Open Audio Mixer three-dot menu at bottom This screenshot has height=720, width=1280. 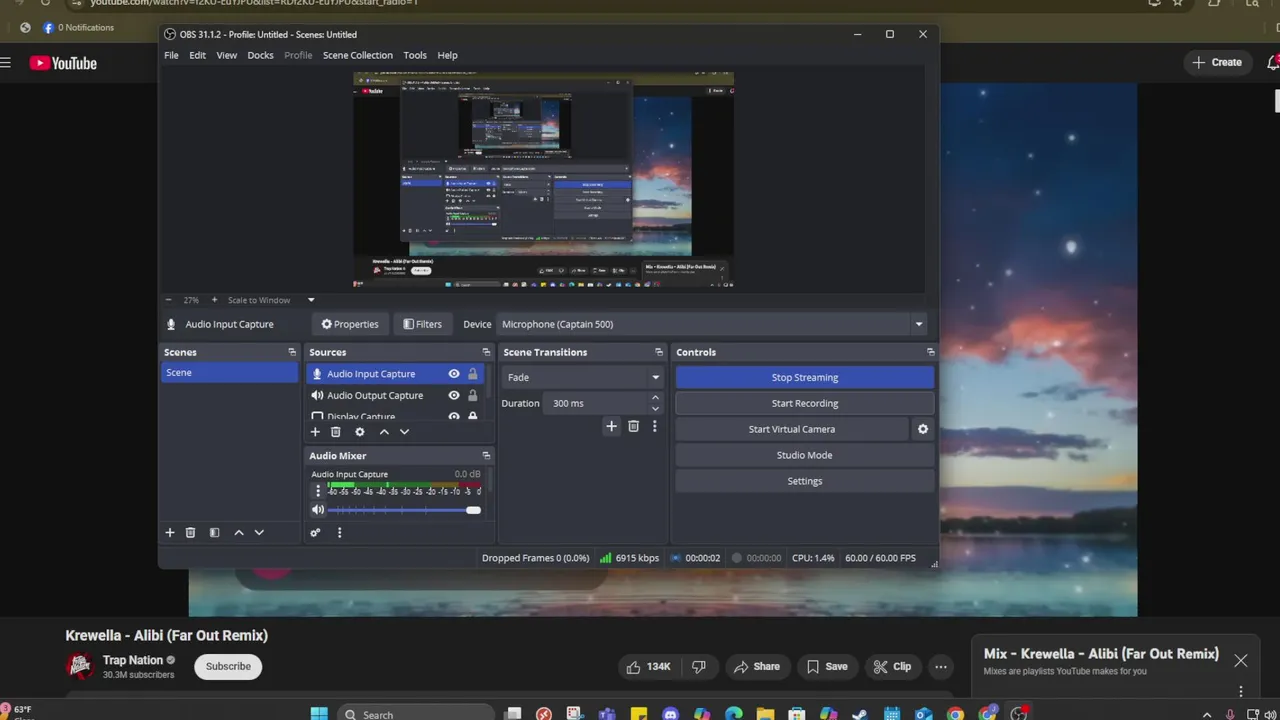(x=339, y=533)
